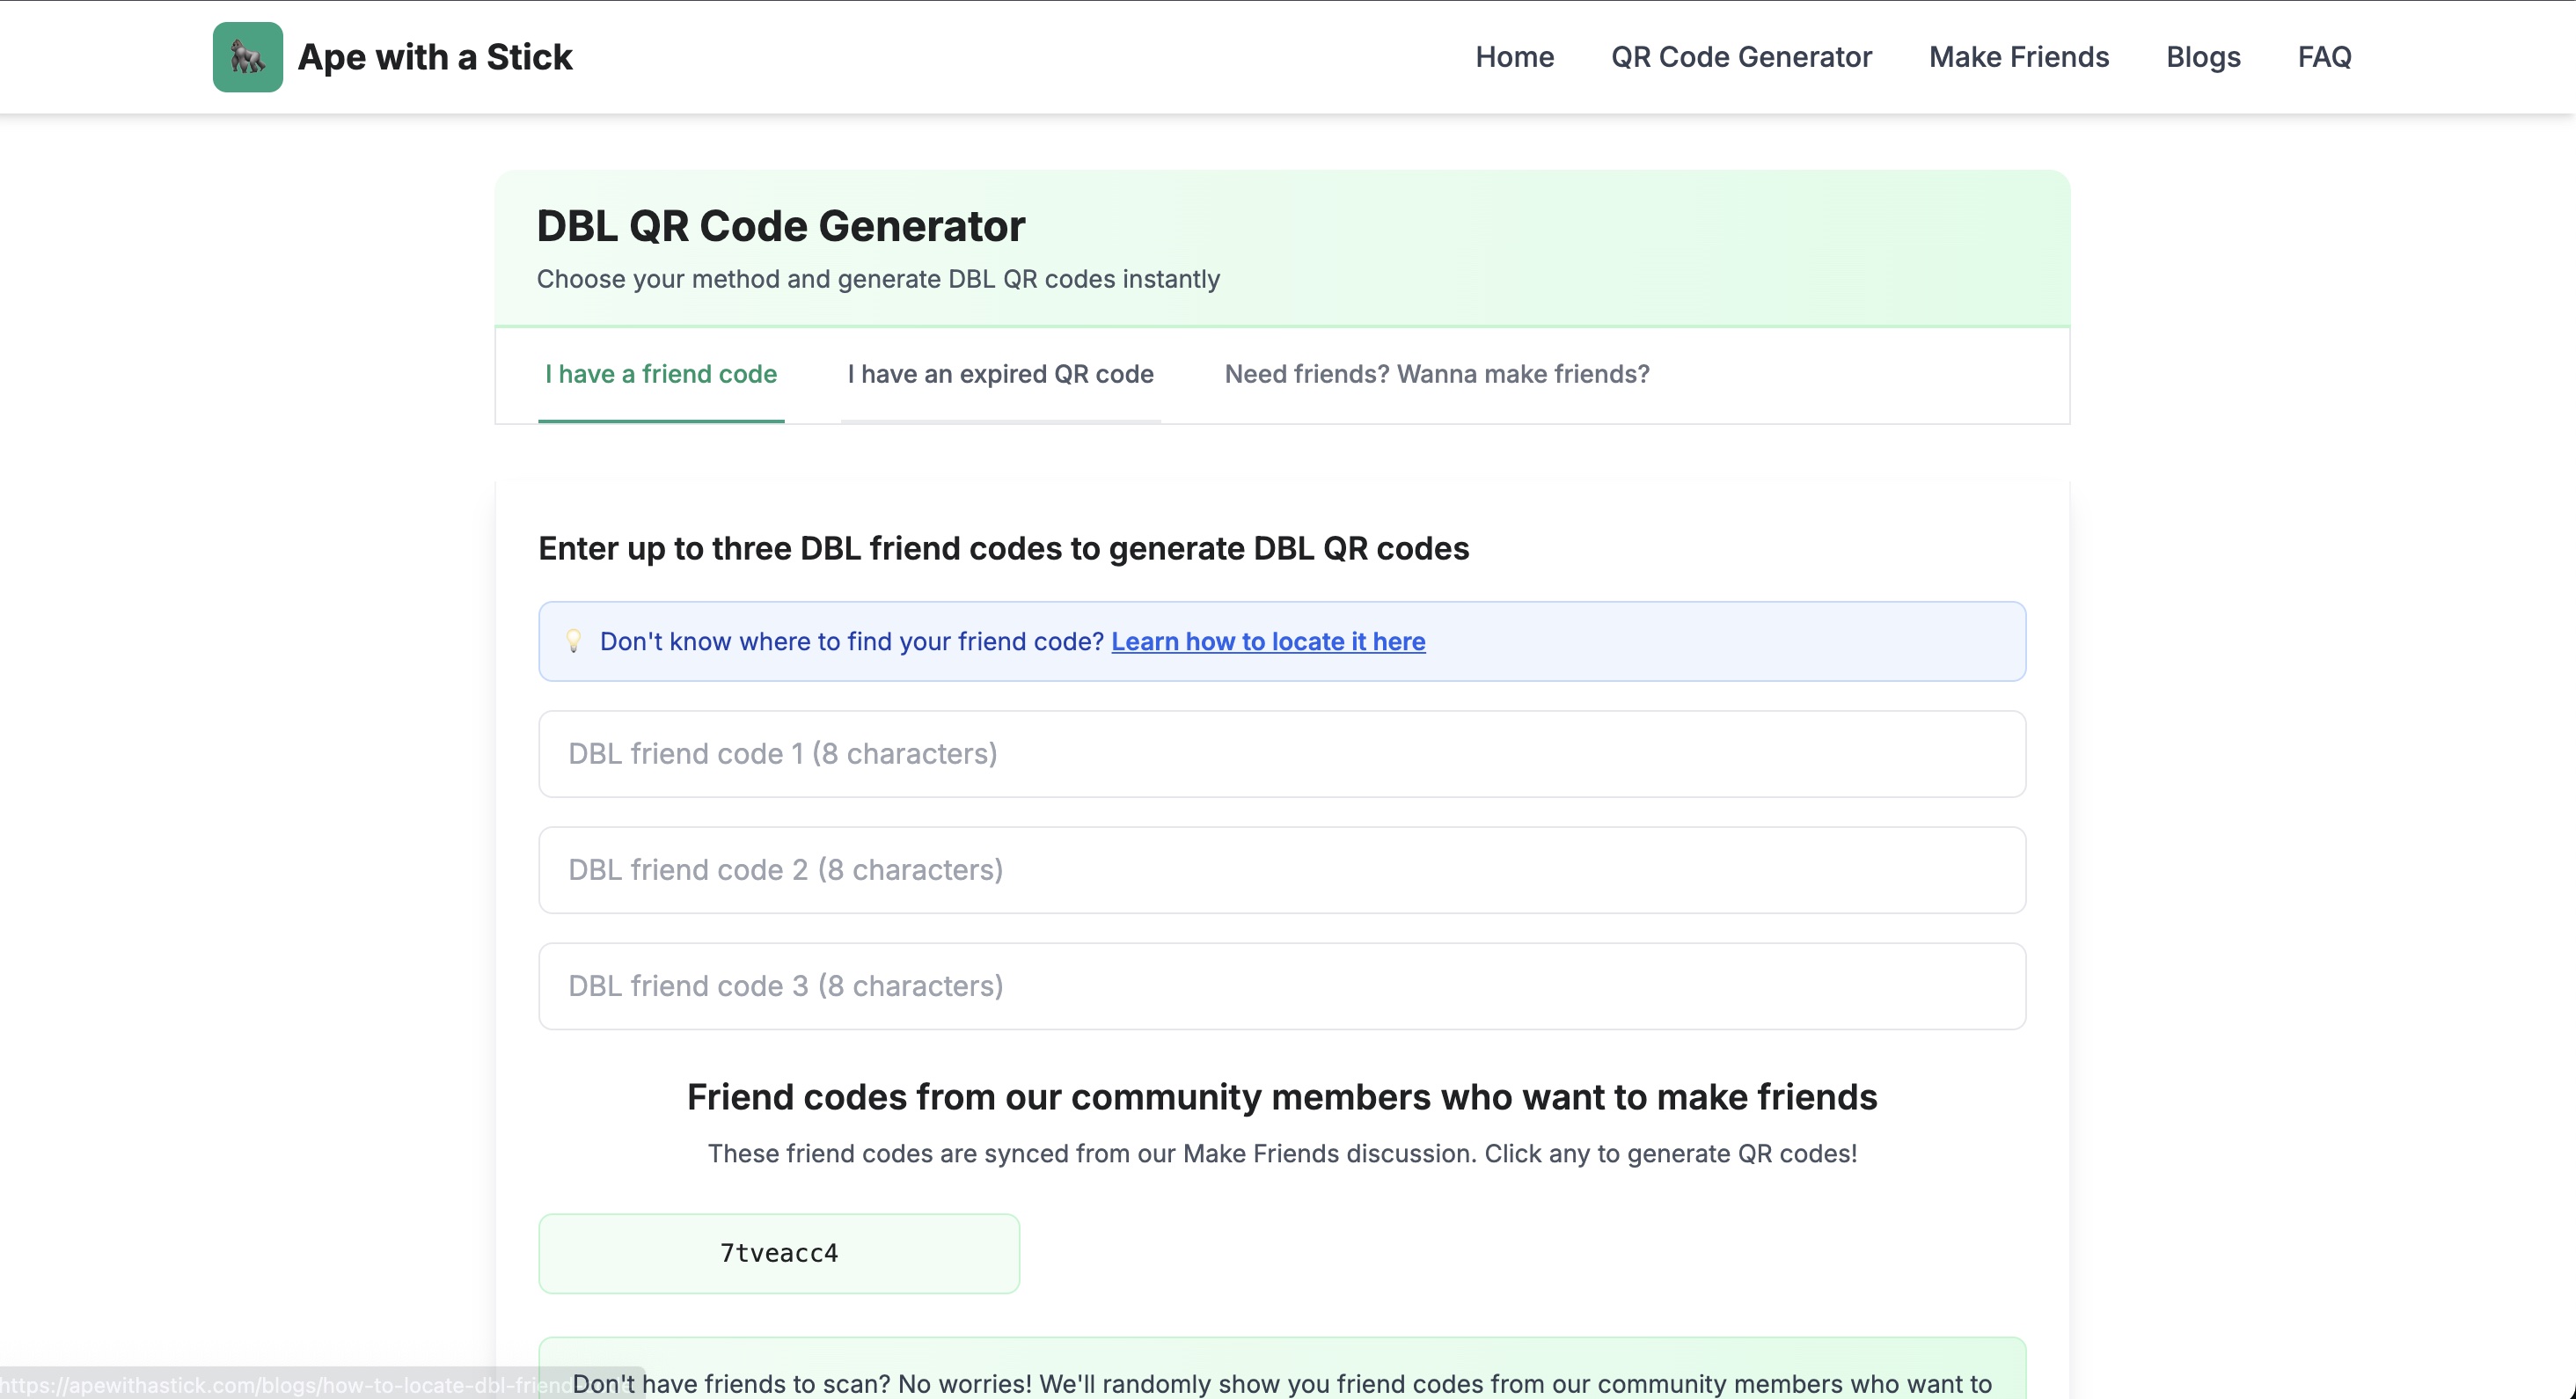The width and height of the screenshot is (2576, 1399).
Task: Open the Blogs nav link
Action: pos(2203,57)
